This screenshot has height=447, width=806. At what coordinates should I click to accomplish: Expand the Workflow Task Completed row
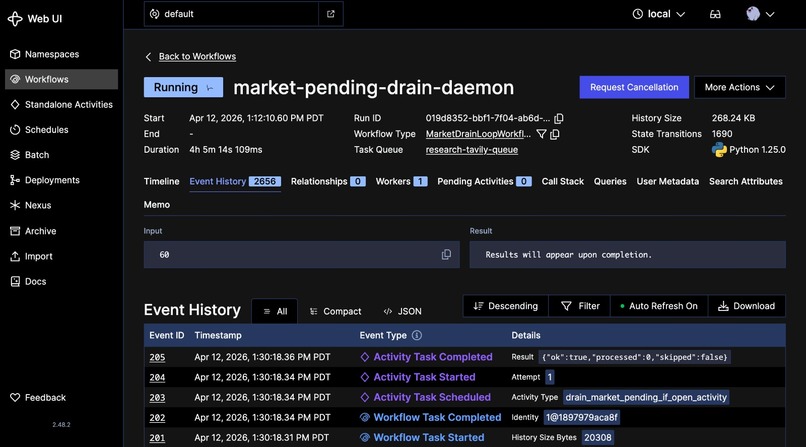pyautogui.click(x=465, y=417)
